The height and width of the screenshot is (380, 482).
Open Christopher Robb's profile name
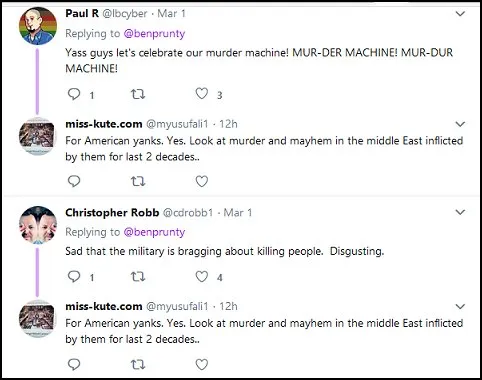coord(112,213)
